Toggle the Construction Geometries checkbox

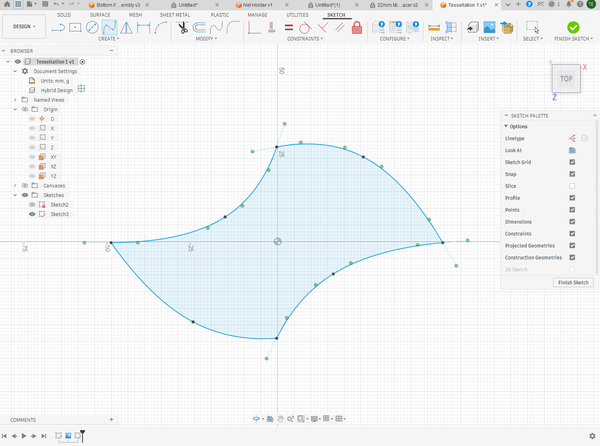coord(572,257)
